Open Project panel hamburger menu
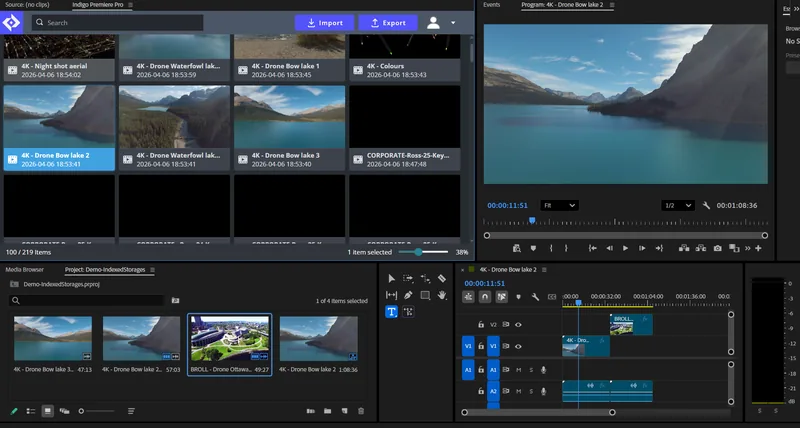The height and width of the screenshot is (428, 800). coord(152,269)
